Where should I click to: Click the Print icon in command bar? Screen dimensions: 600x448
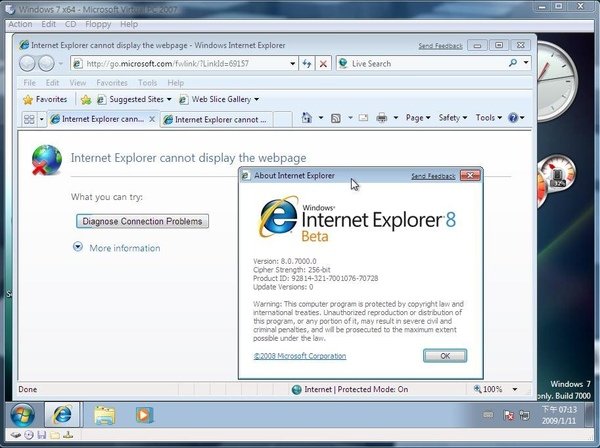[382, 118]
